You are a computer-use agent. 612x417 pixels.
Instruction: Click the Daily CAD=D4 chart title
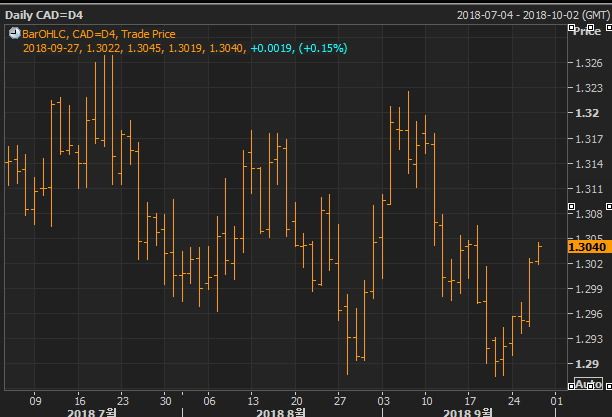pos(44,15)
